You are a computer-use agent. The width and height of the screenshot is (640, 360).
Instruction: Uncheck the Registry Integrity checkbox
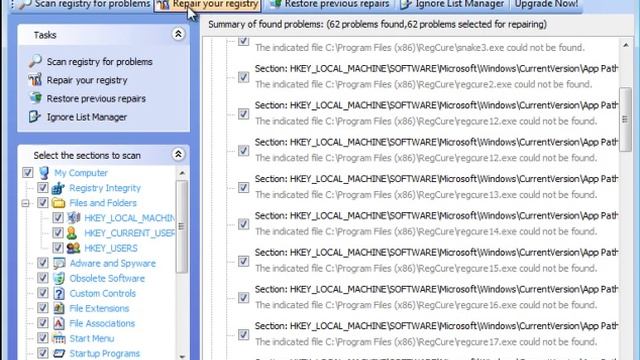click(x=42, y=187)
